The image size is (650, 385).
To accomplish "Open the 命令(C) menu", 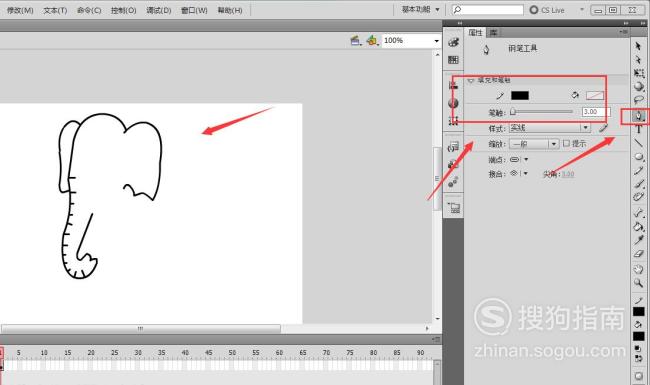I will pyautogui.click(x=89, y=10).
